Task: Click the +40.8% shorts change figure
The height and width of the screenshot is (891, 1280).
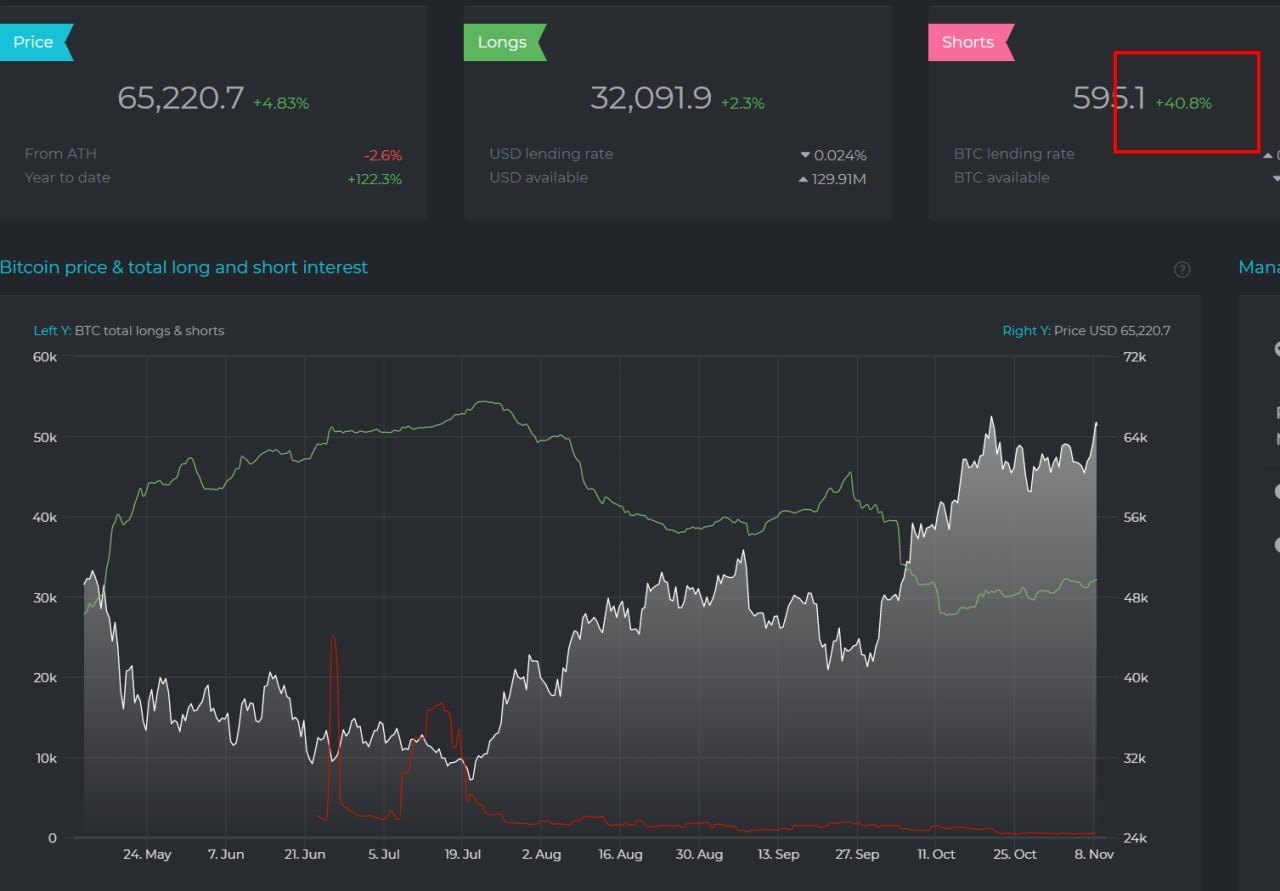Action: (x=1184, y=103)
